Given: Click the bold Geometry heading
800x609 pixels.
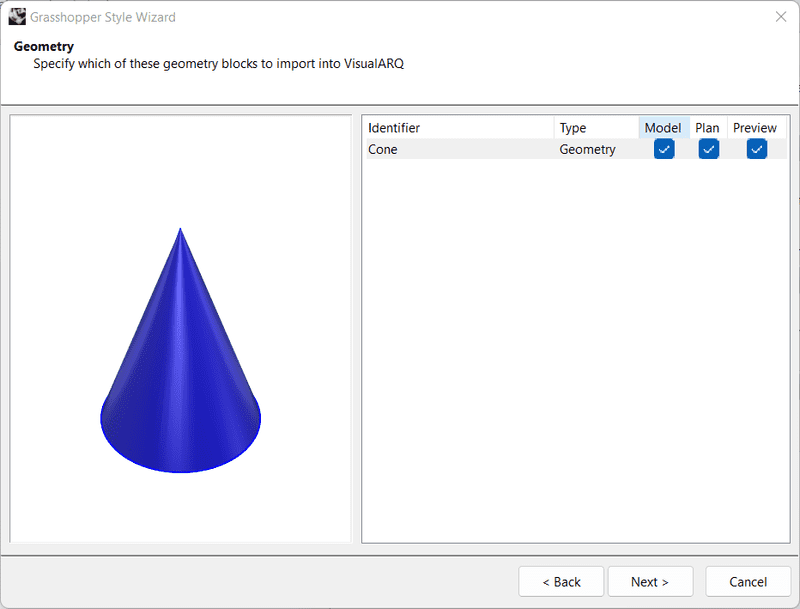Looking at the screenshot, I should (x=44, y=46).
